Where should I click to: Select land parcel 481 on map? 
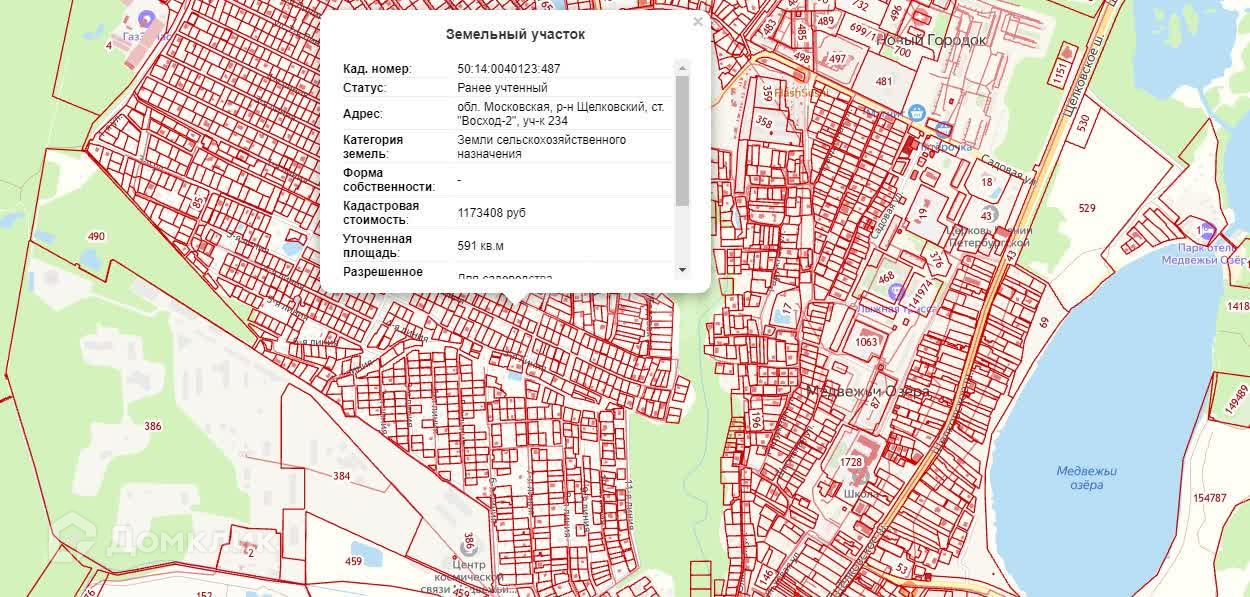[883, 82]
